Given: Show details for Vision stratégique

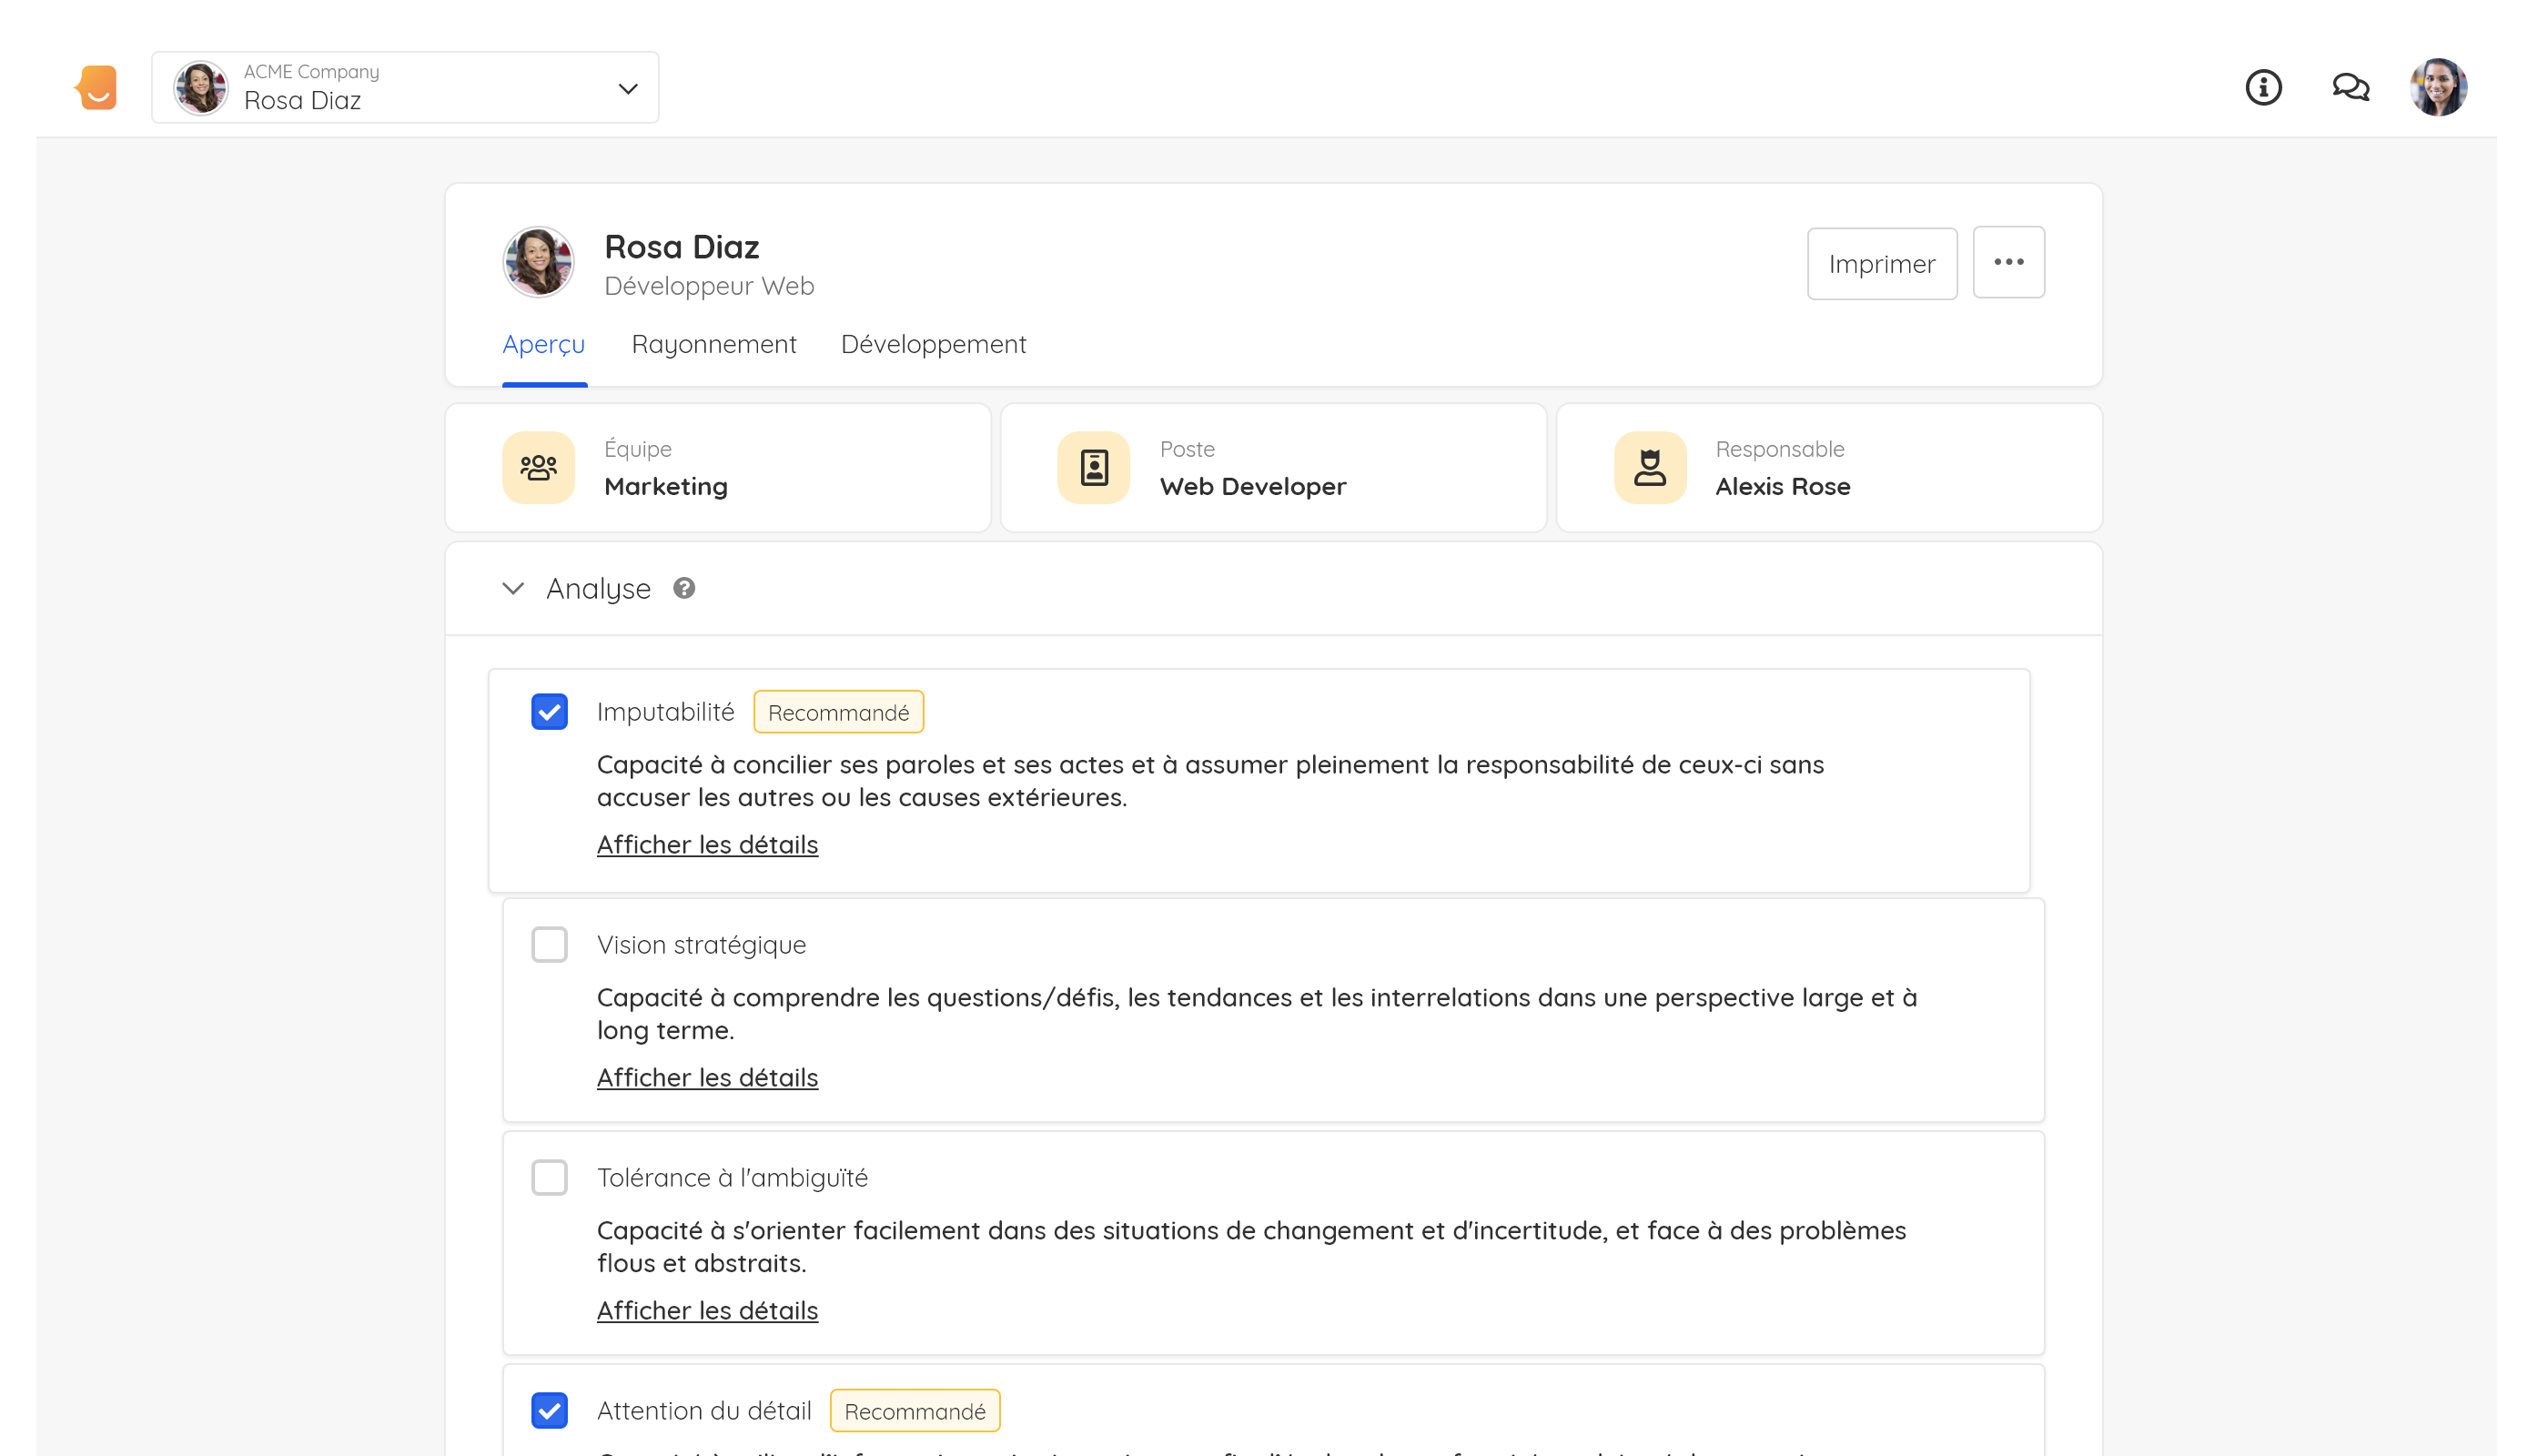Looking at the screenshot, I should click(707, 1078).
